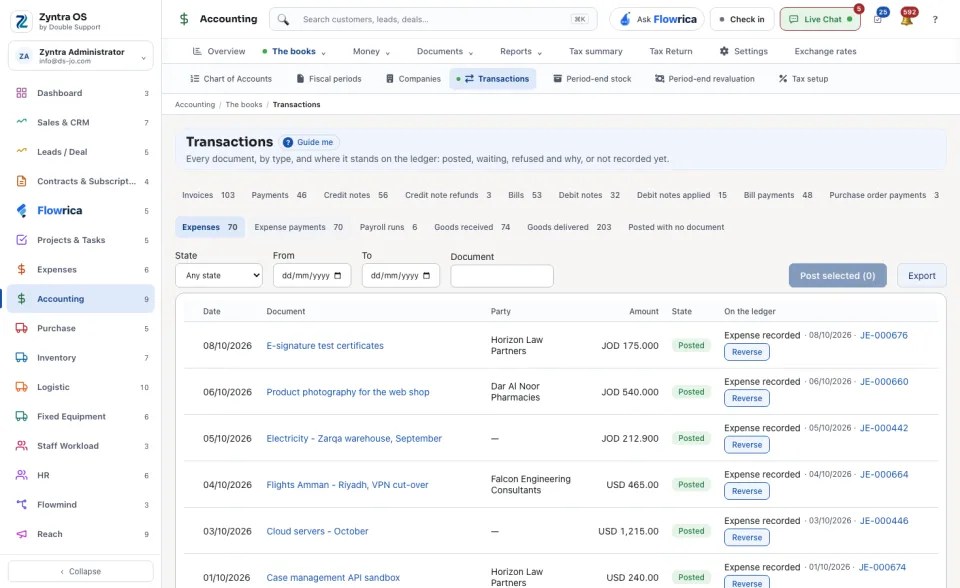Click the Settings gear icon
Screen dimensions: 960x588
724,51
